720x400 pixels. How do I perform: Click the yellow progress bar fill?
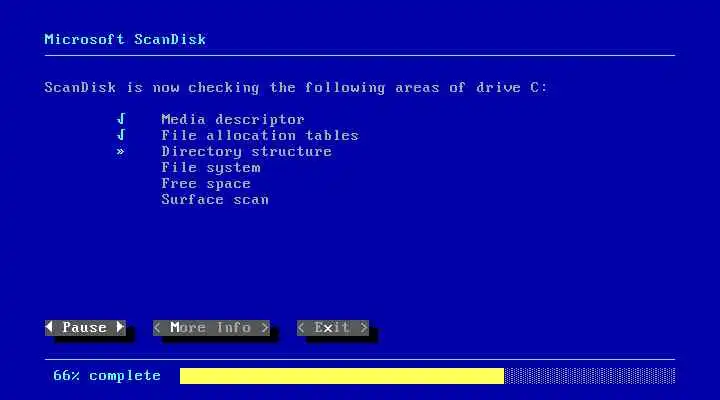pyautogui.click(x=342, y=376)
